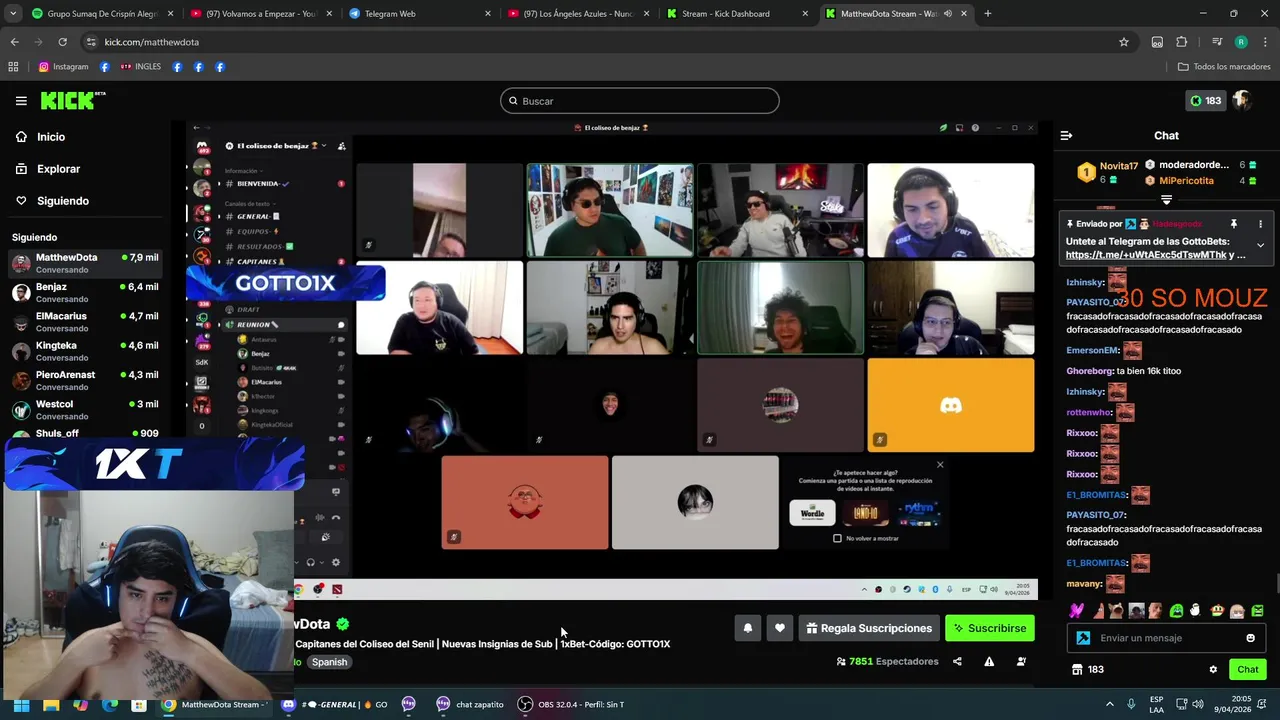Open ElMacarius channel in following list

point(85,321)
